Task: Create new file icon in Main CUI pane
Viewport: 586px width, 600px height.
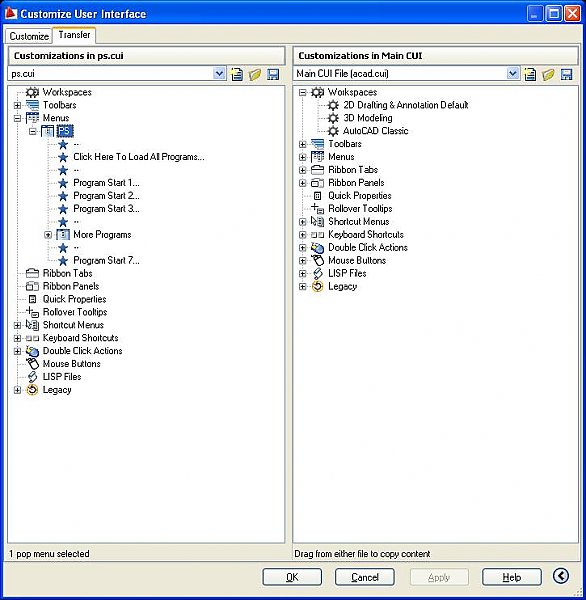Action: [530, 74]
